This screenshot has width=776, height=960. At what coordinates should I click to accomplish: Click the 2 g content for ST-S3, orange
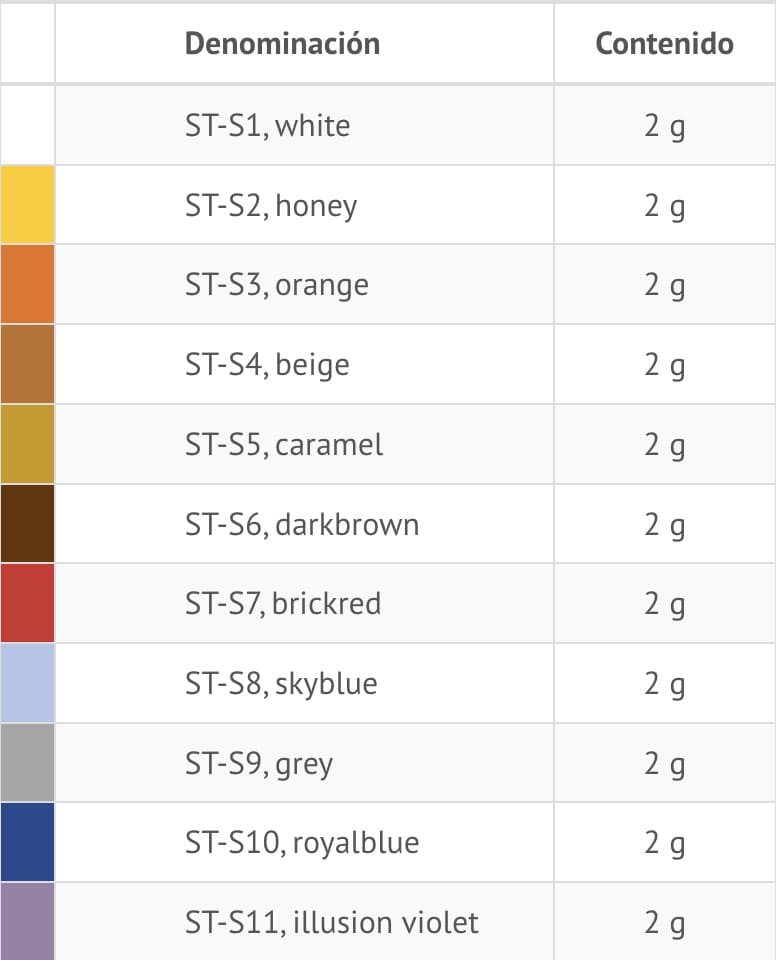tap(664, 286)
